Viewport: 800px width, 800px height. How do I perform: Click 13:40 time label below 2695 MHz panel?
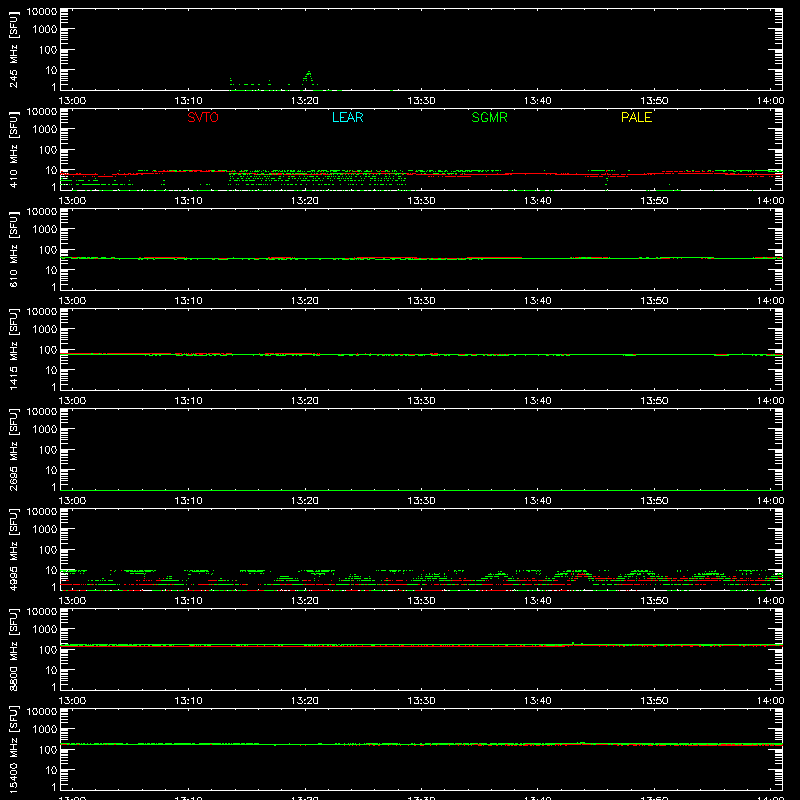pos(537,501)
